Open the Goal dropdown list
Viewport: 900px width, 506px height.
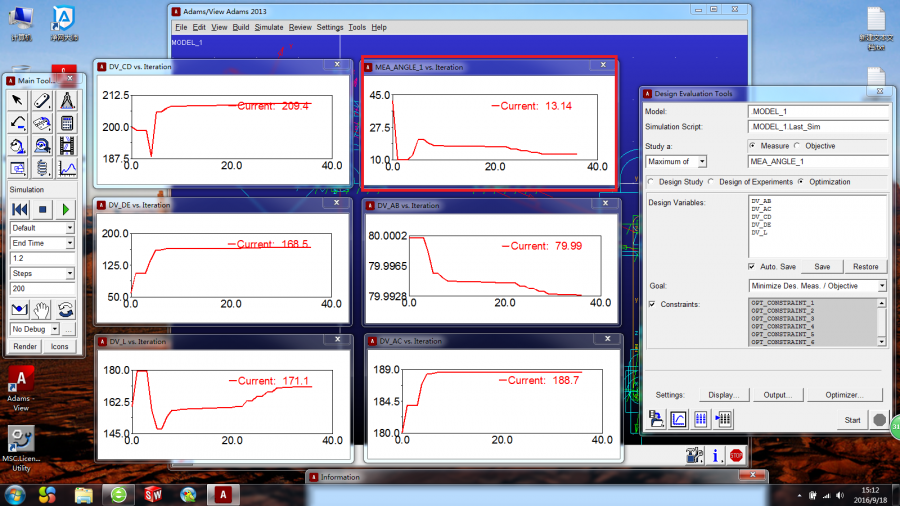click(817, 286)
